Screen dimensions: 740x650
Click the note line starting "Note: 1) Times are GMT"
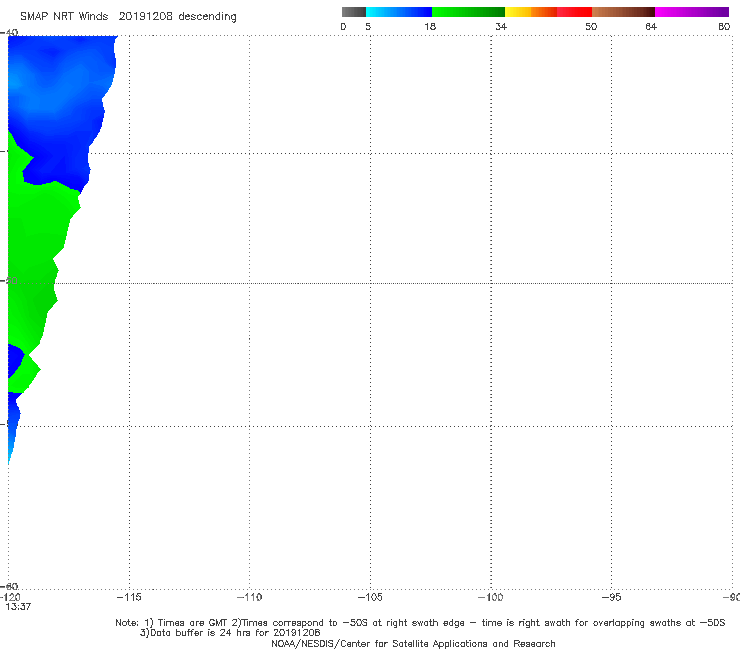[x=420, y=623]
